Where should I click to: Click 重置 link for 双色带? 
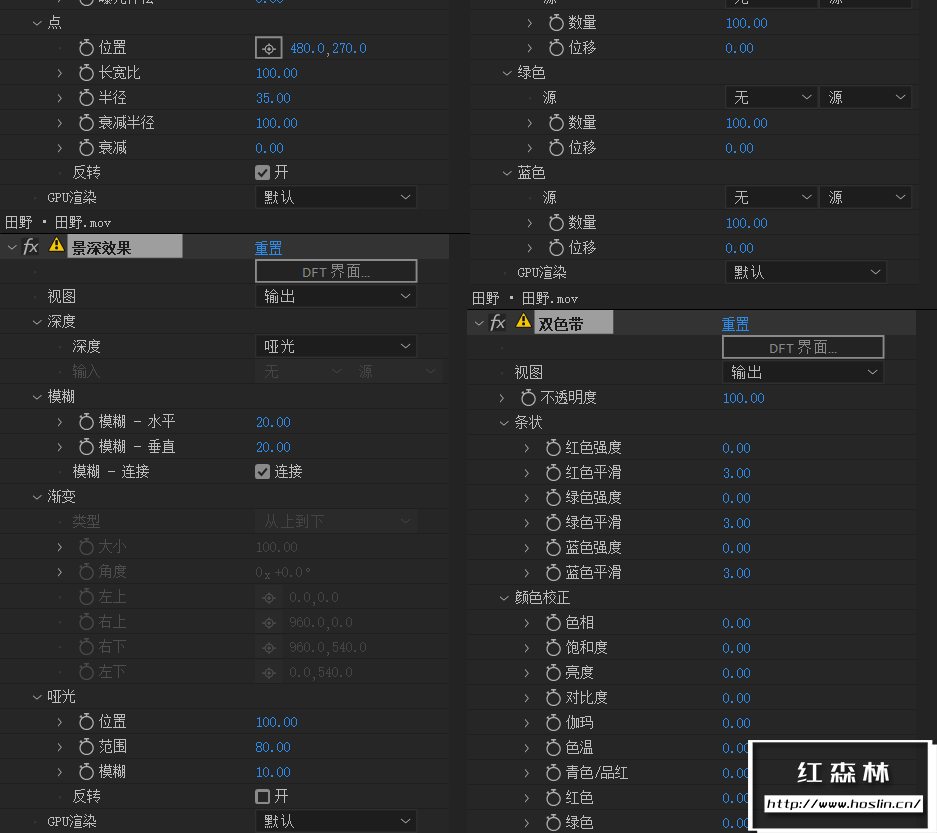(x=736, y=324)
